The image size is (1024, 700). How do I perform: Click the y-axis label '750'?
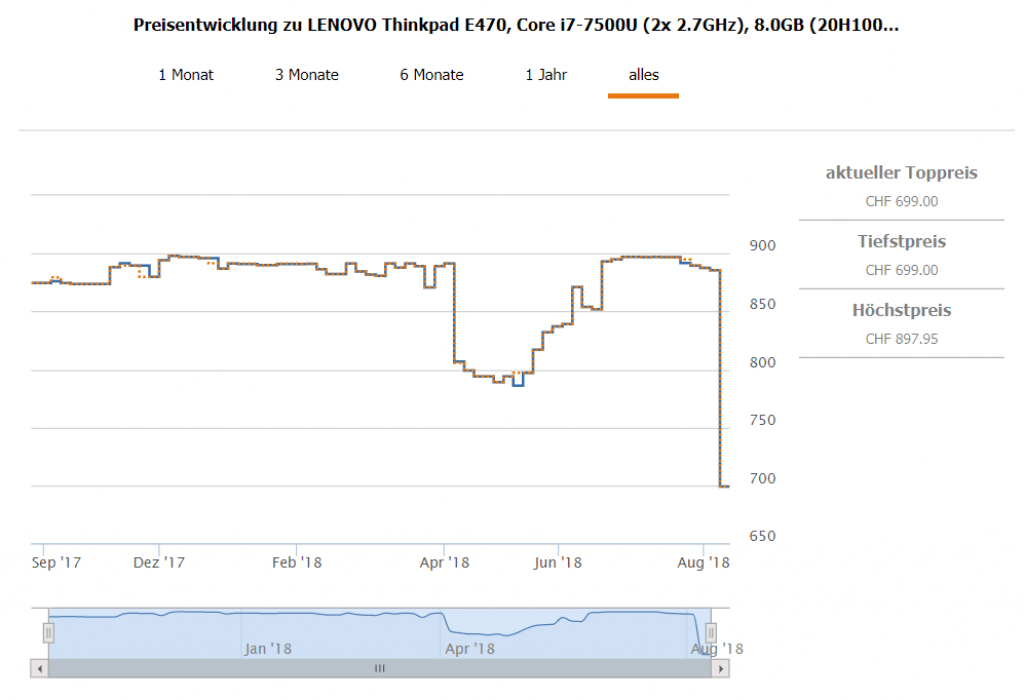(x=763, y=421)
